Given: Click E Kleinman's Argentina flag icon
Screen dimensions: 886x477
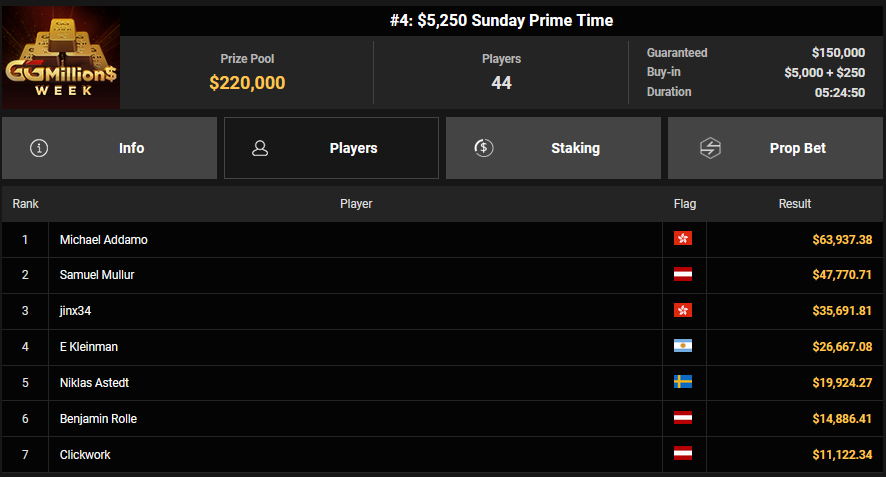Looking at the screenshot, I should pos(683,346).
